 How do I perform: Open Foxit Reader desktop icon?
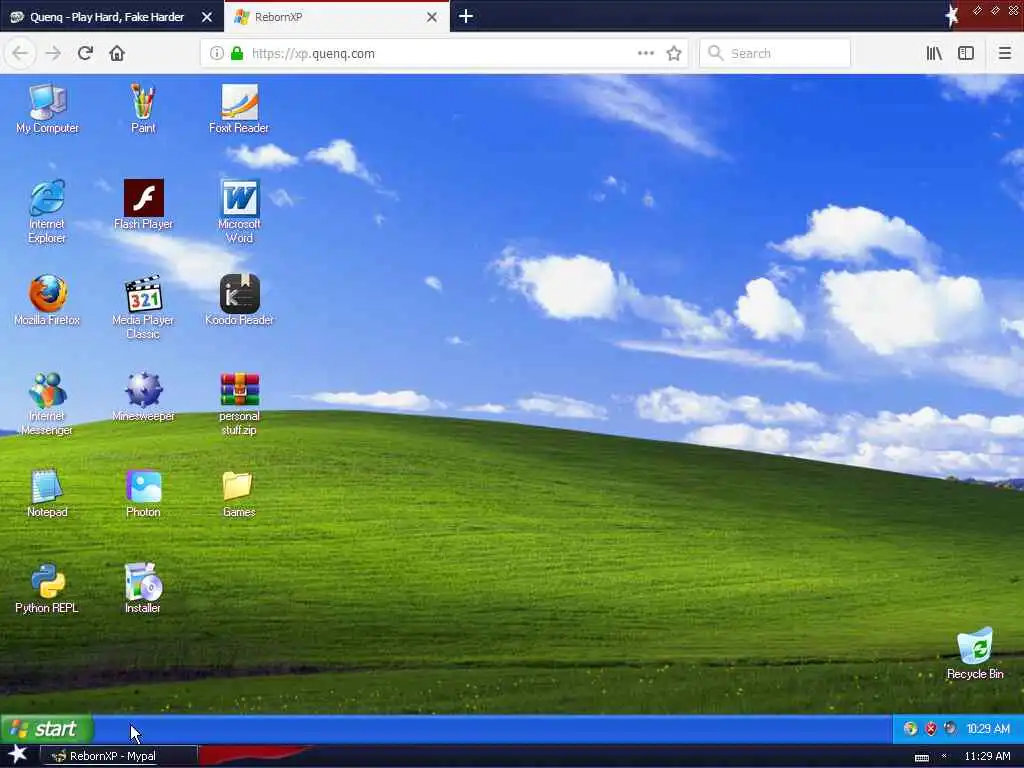[x=239, y=109]
